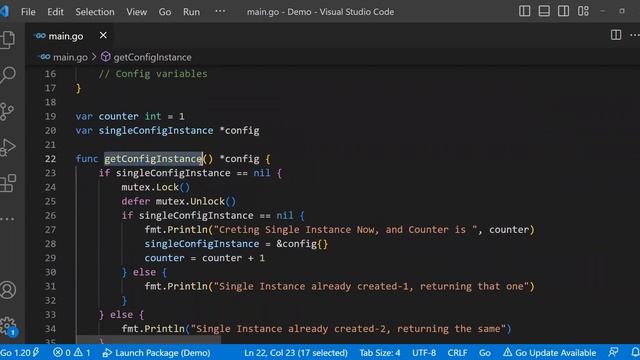The height and width of the screenshot is (360, 640).
Task: Open errors and warnings indicator
Action: click(x=71, y=353)
